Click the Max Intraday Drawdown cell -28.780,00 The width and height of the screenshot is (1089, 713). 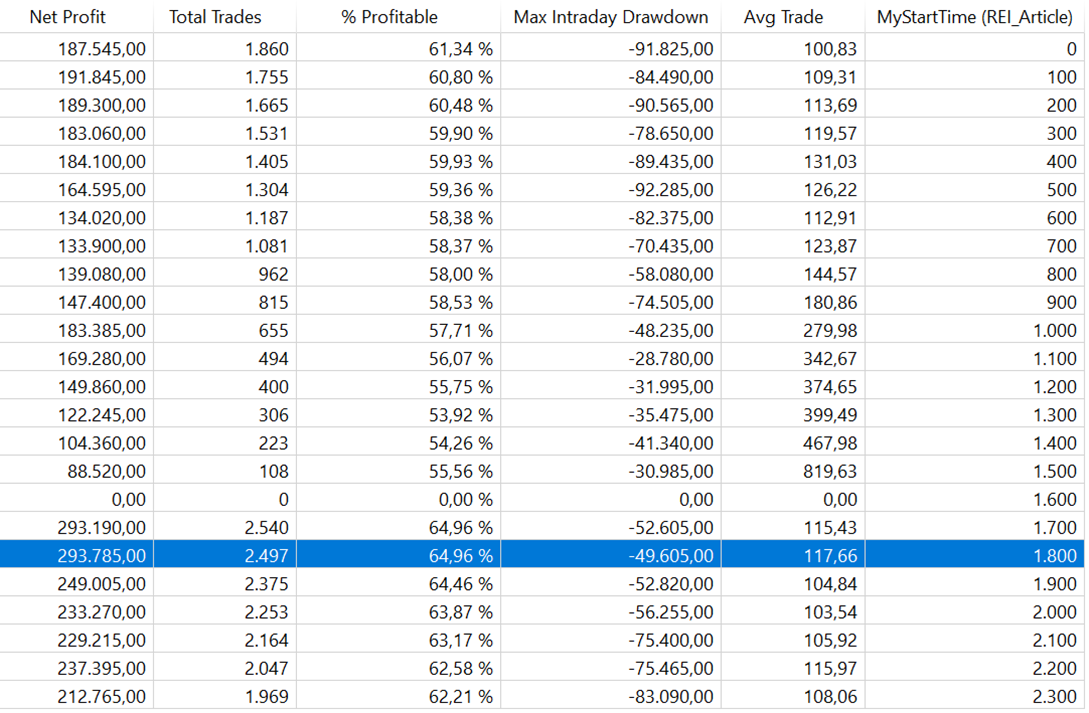672,358
